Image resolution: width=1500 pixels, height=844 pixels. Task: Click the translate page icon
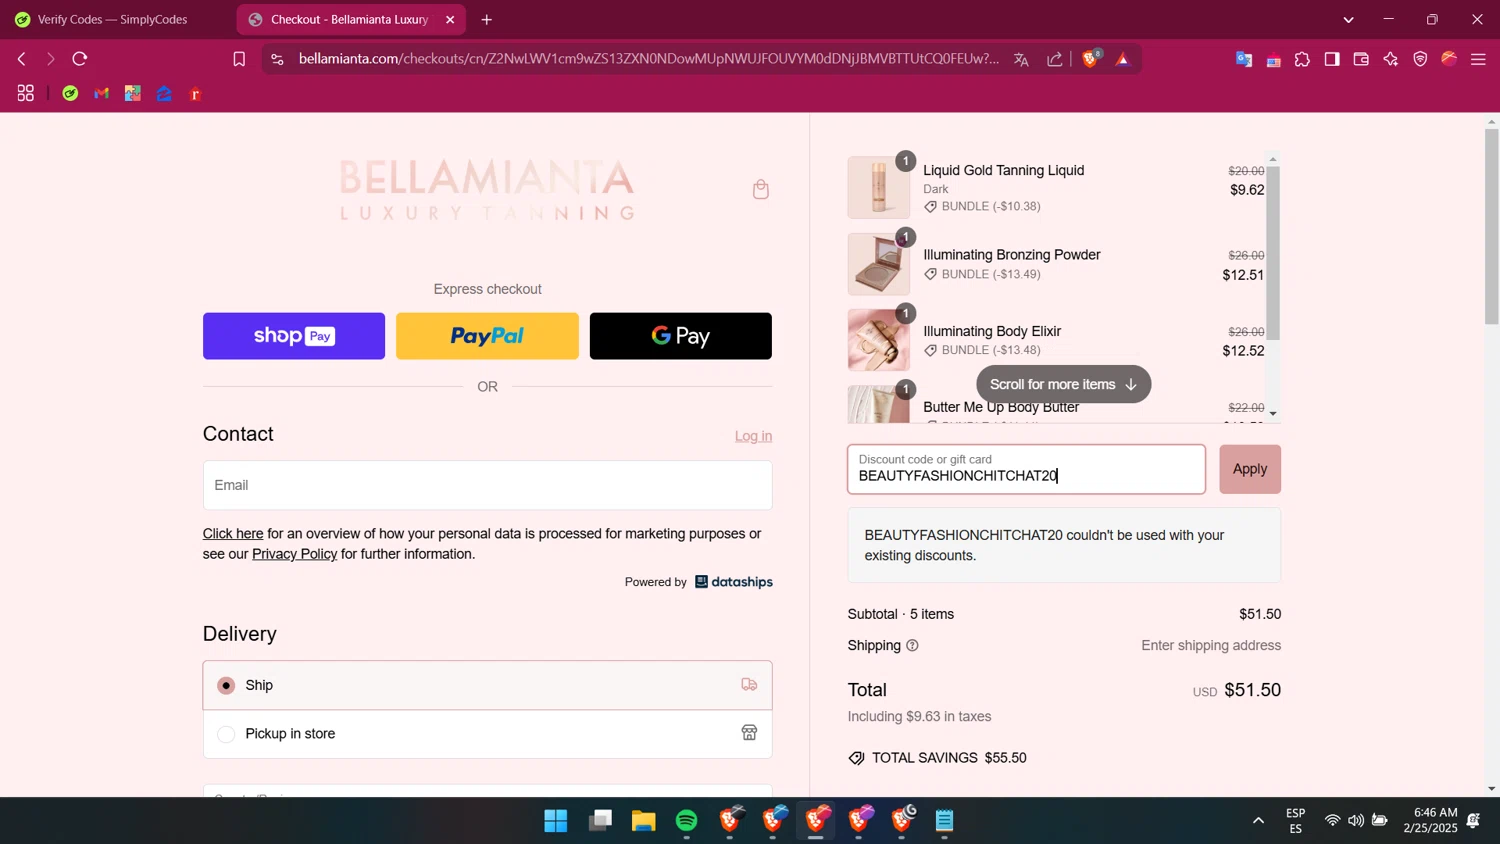click(1021, 59)
